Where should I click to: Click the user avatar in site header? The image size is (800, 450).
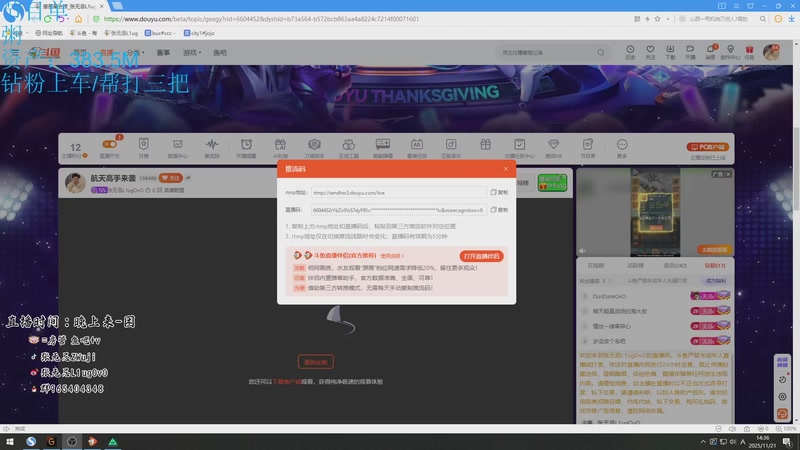tap(771, 52)
